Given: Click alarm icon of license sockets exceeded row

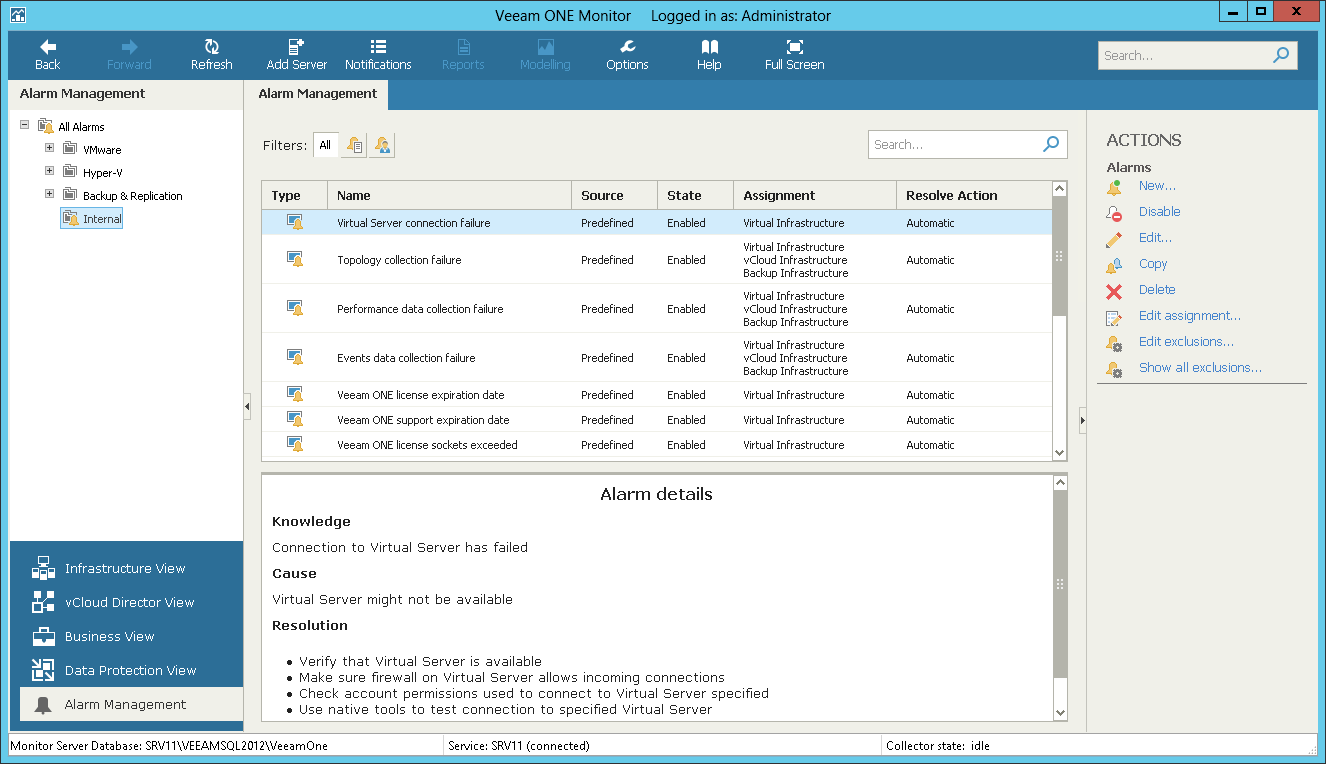Looking at the screenshot, I should coord(295,445).
